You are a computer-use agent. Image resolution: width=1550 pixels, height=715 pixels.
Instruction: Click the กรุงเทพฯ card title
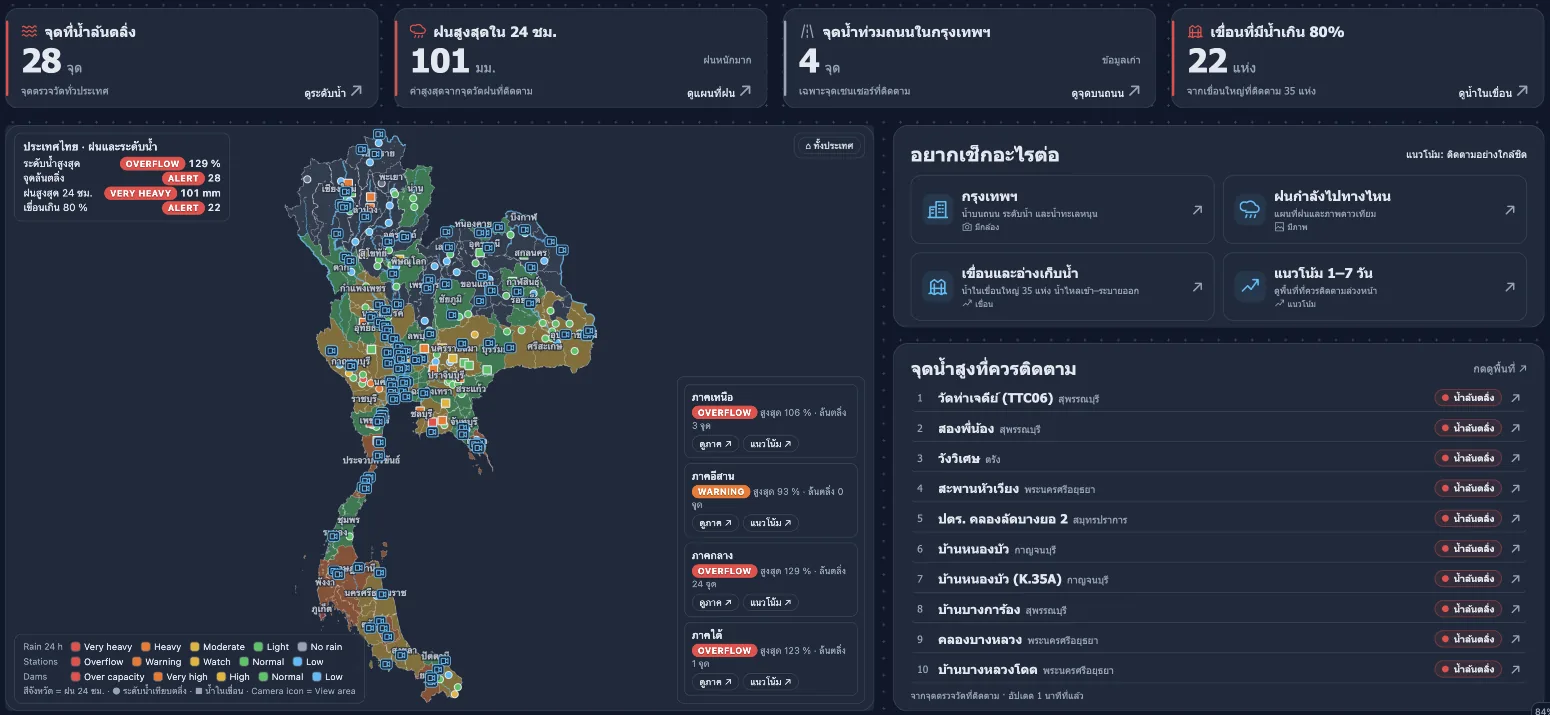[989, 196]
